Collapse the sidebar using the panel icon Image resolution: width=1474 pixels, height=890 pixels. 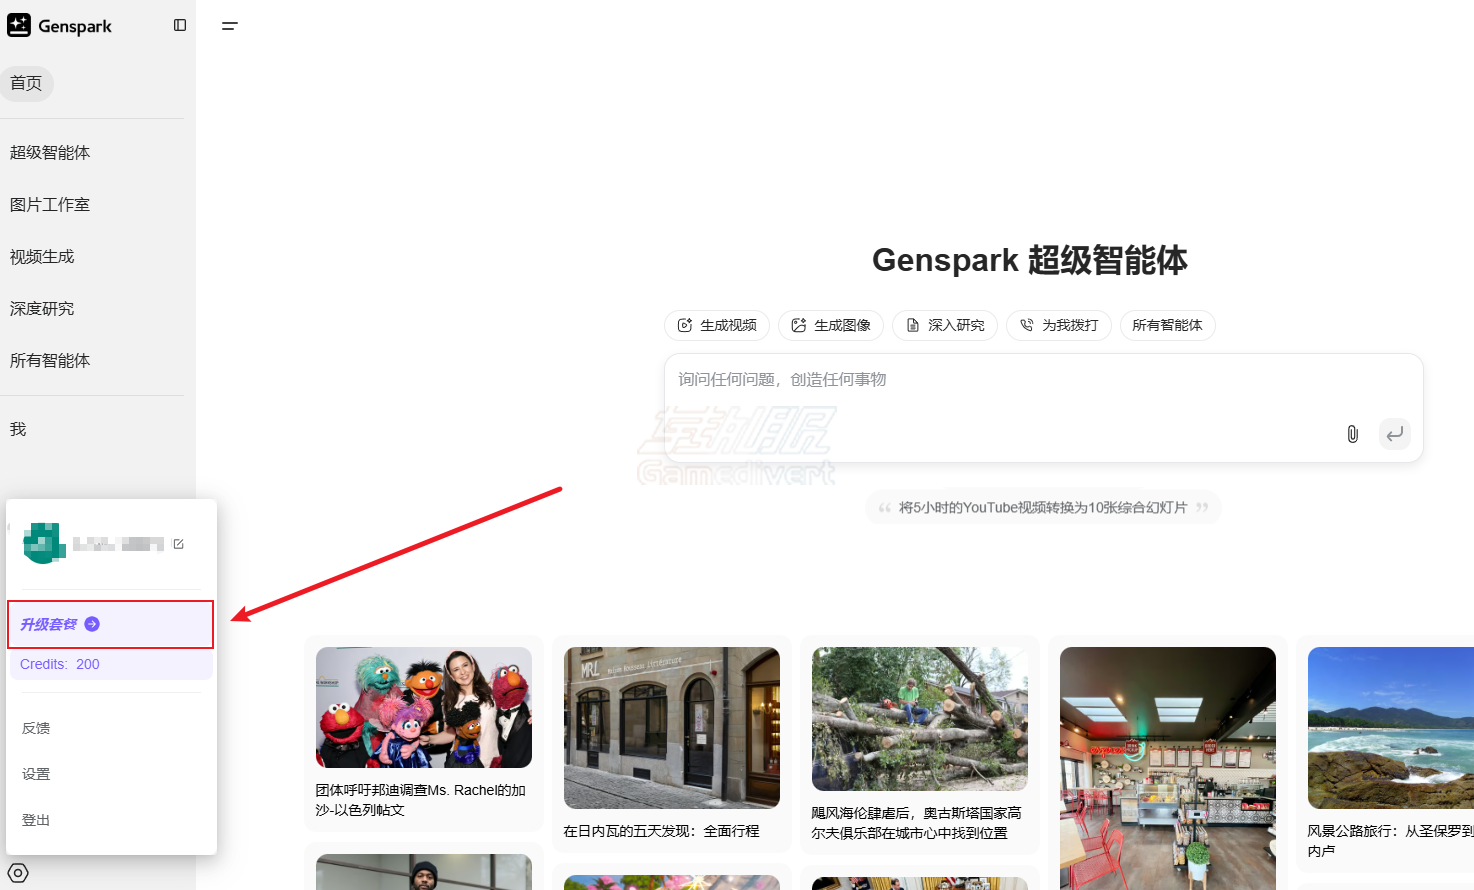click(x=180, y=25)
